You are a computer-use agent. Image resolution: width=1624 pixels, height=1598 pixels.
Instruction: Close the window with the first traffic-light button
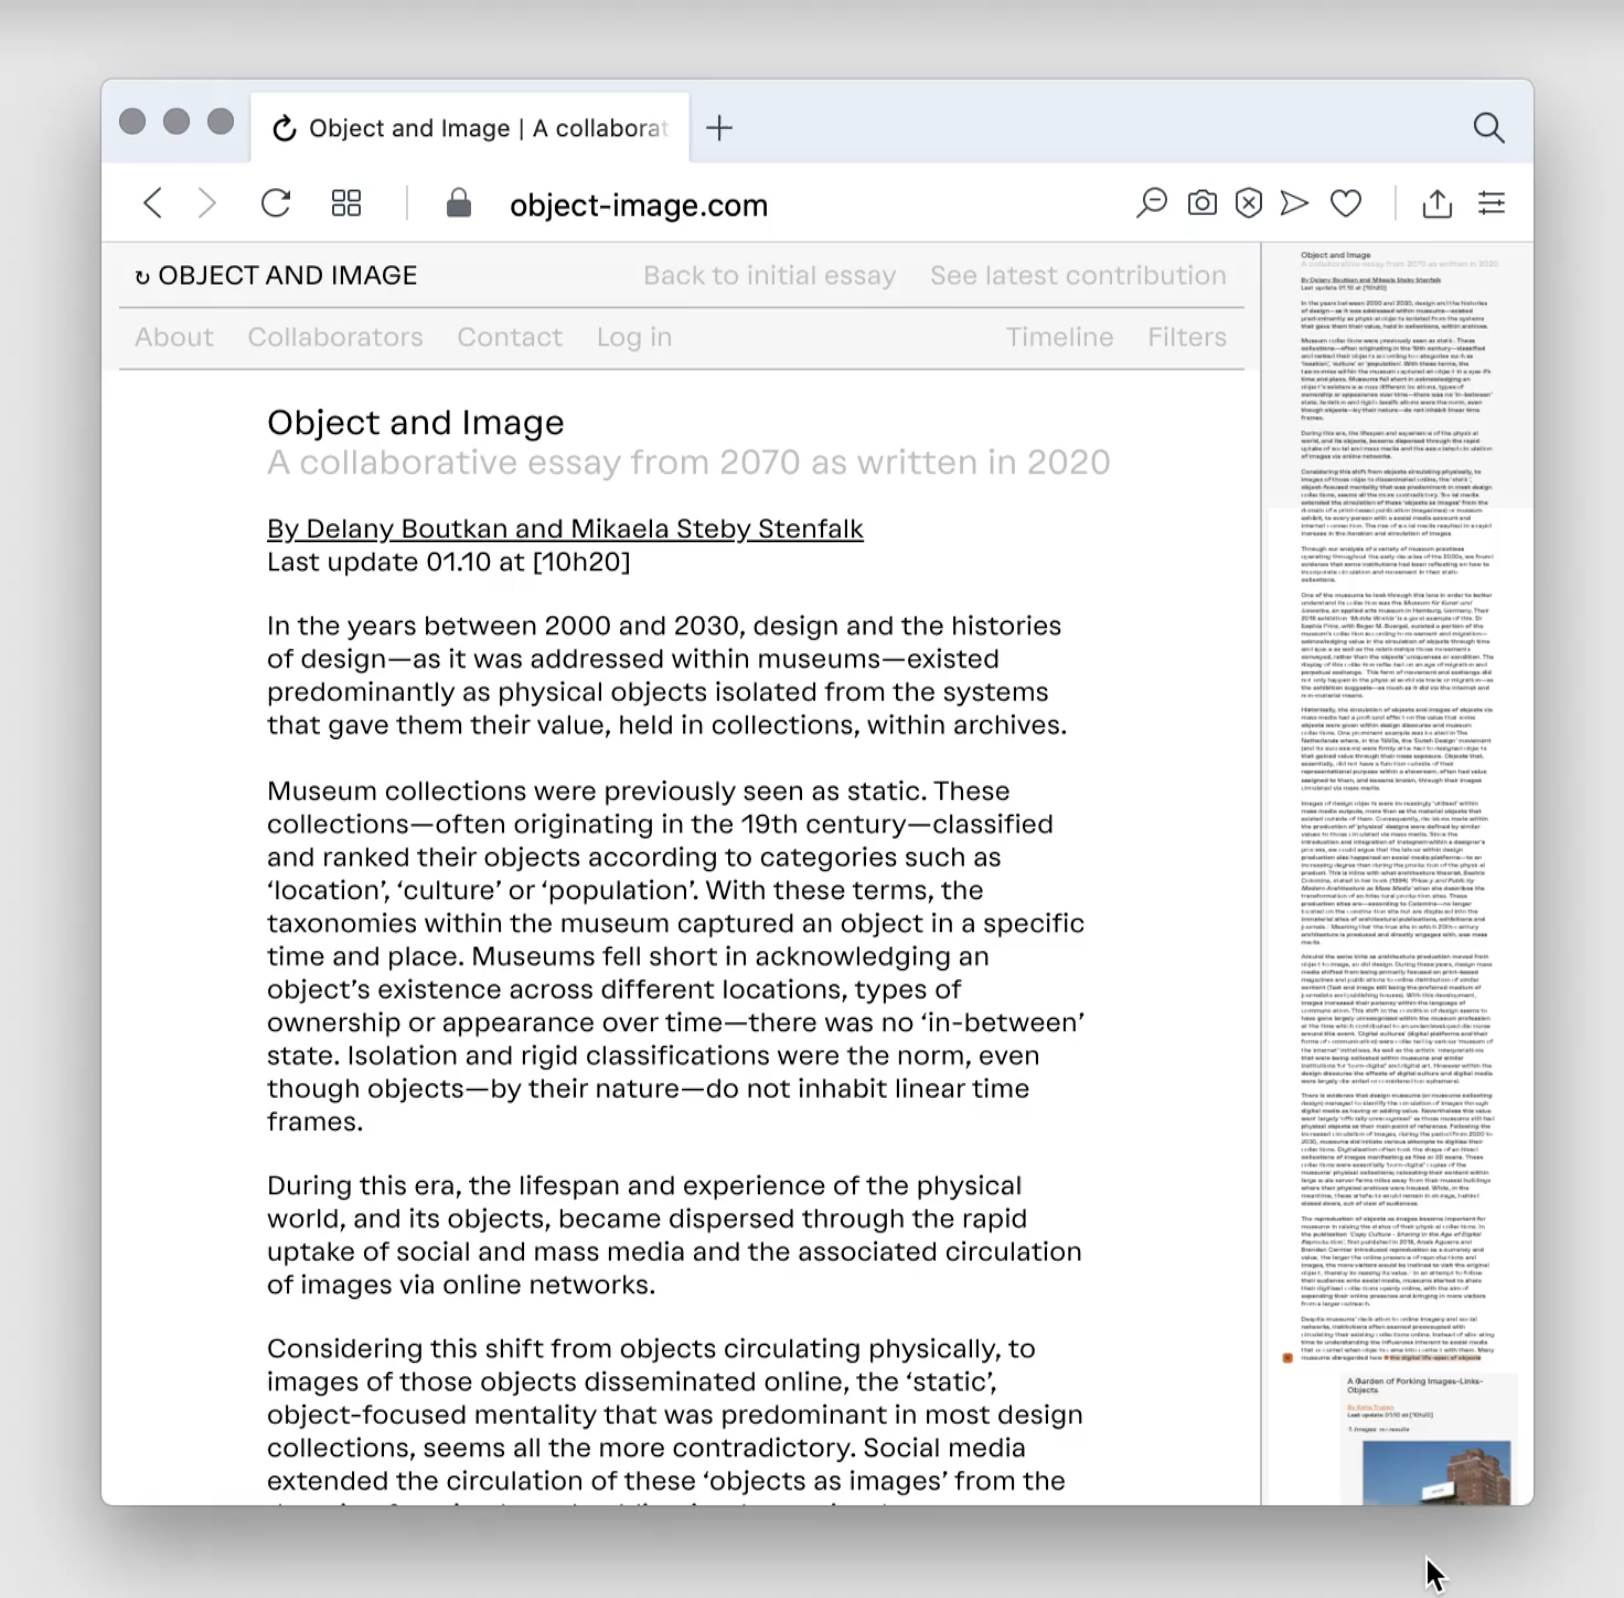pyautogui.click(x=132, y=122)
